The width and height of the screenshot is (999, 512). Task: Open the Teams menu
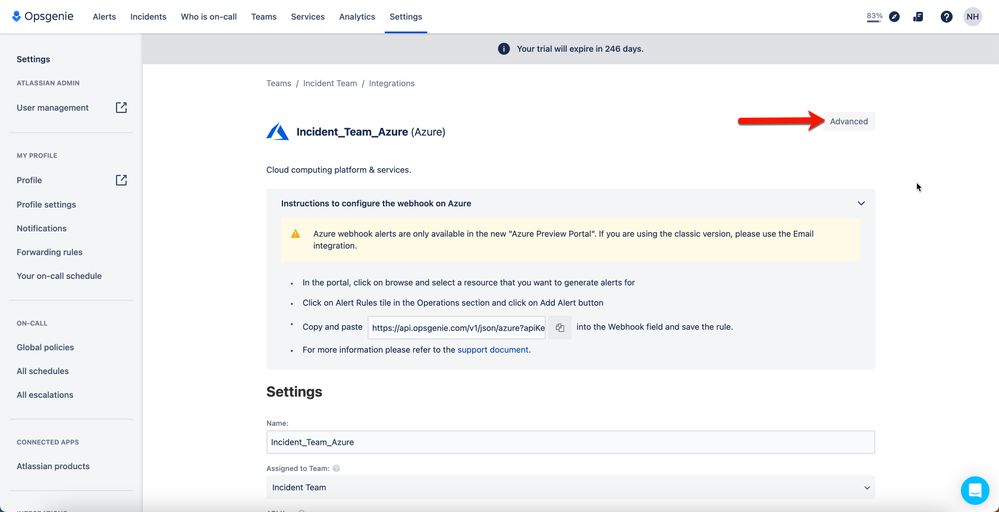(x=264, y=17)
